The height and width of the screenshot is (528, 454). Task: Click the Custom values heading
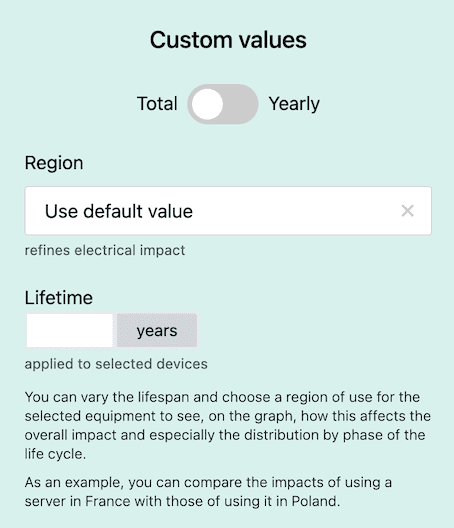coord(228,40)
